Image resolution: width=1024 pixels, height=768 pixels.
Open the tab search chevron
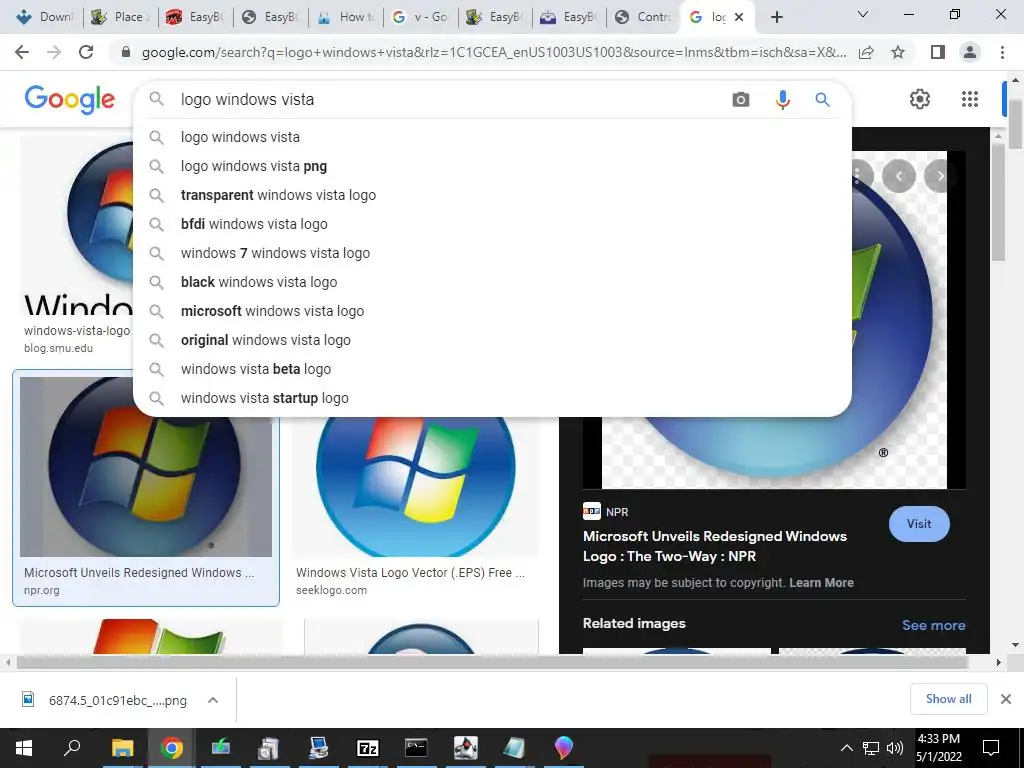pos(863,14)
